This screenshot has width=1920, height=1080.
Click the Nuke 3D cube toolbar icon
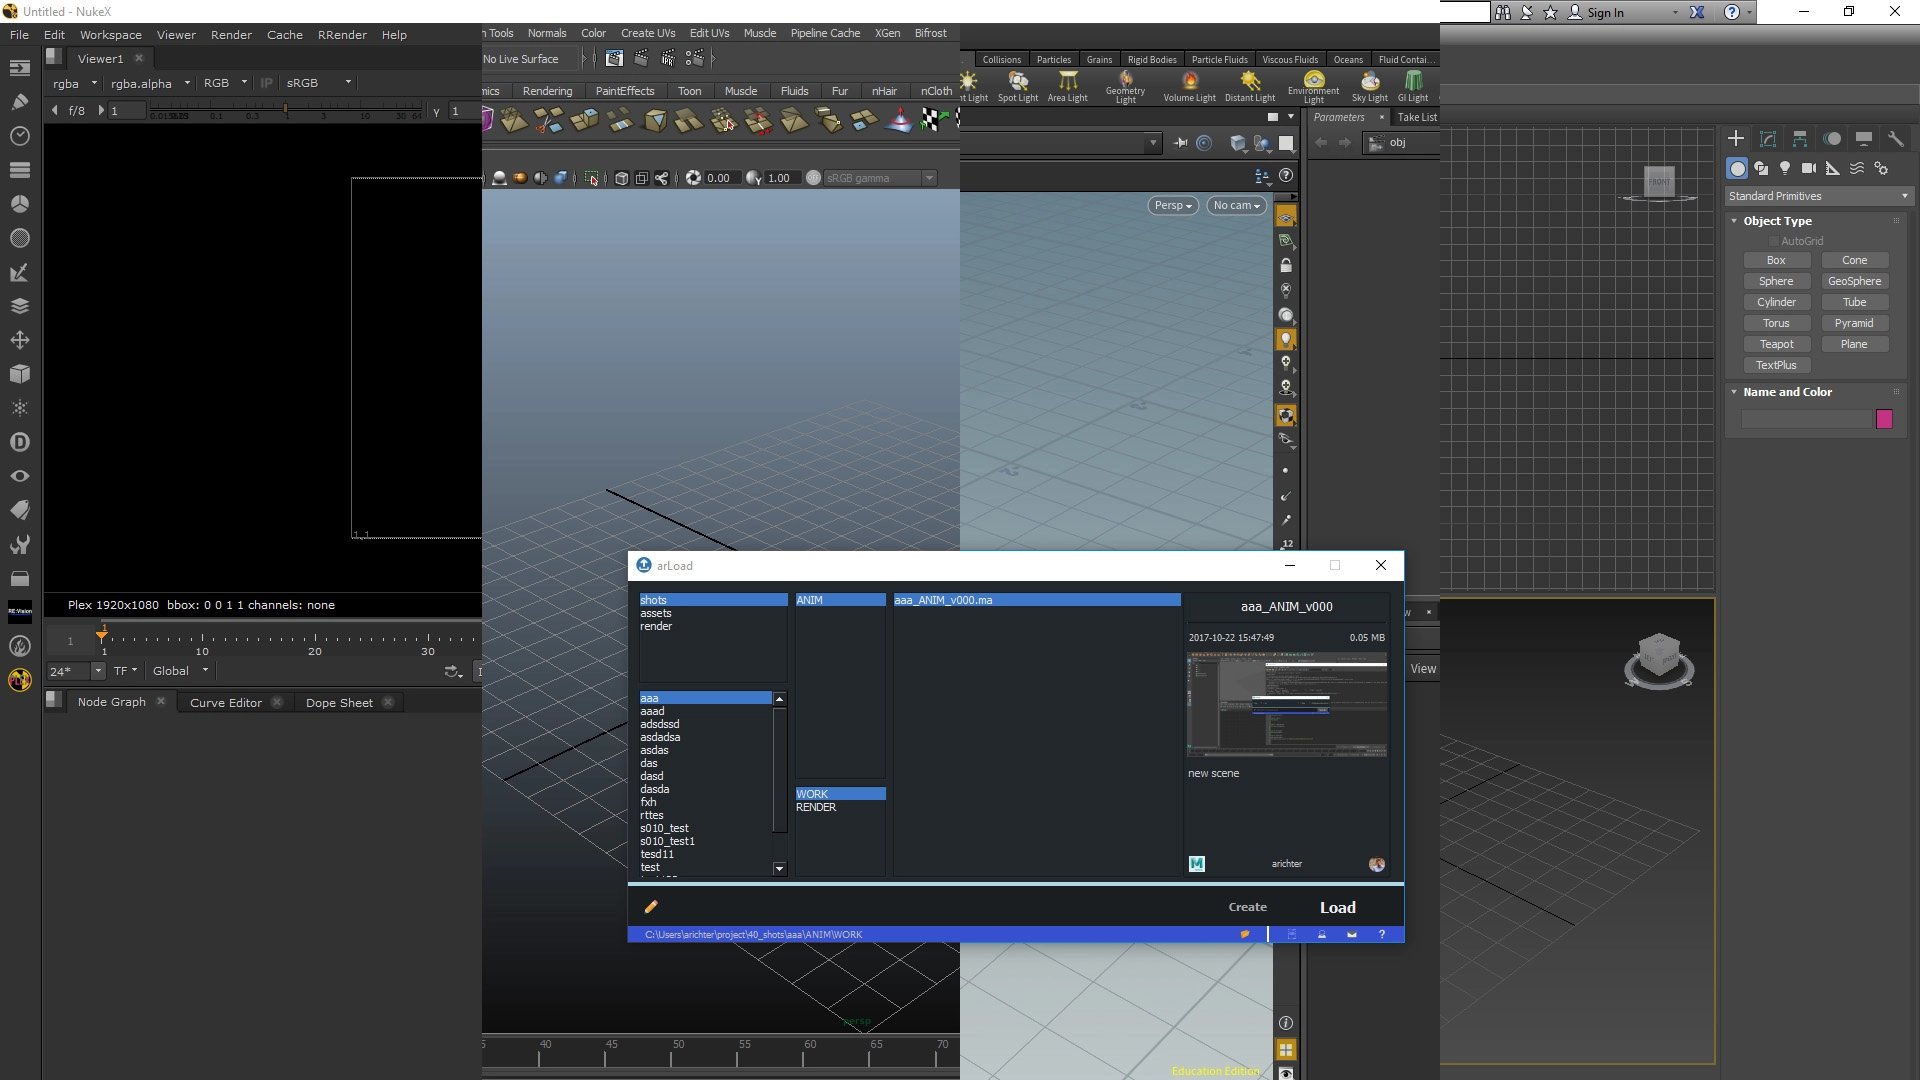click(x=20, y=374)
